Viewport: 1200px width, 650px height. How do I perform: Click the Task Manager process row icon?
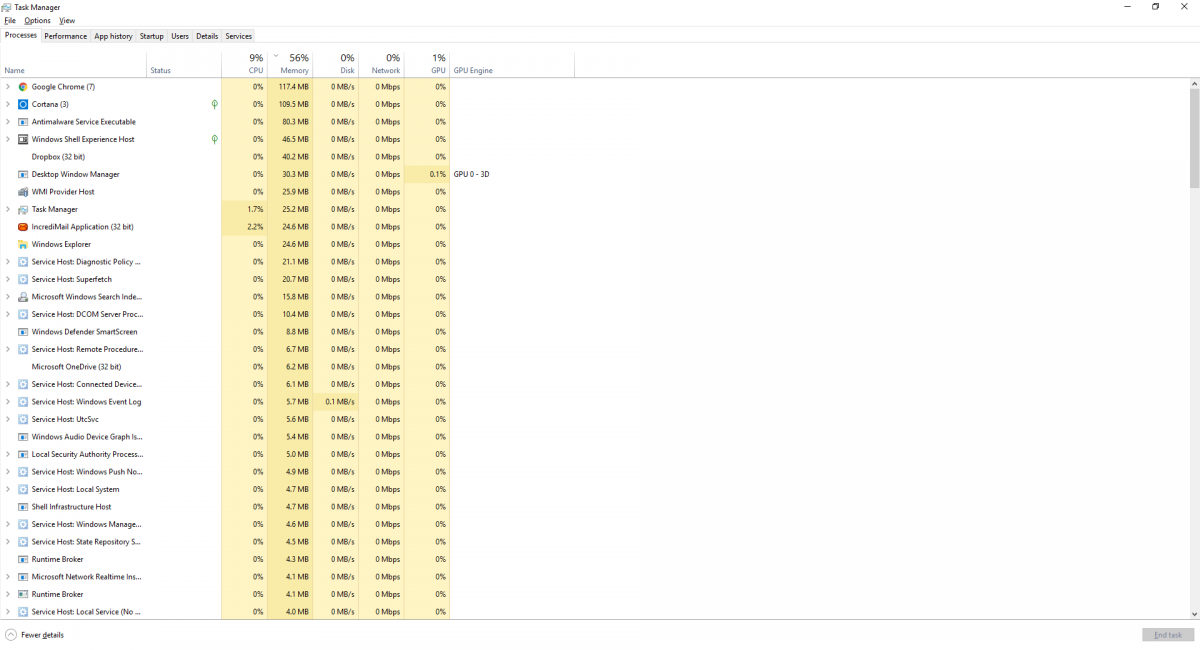pos(23,209)
